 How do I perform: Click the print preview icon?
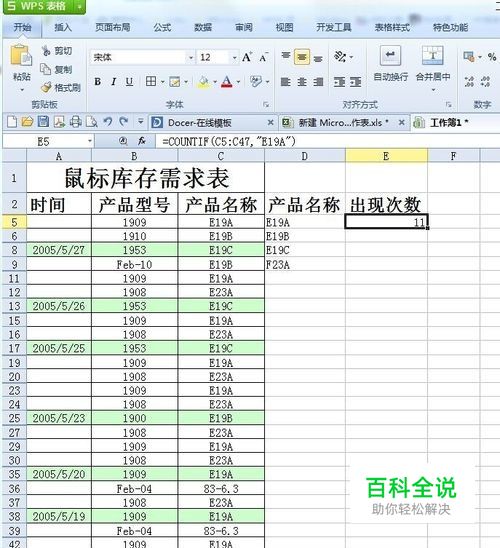pyautogui.click(x=92, y=122)
